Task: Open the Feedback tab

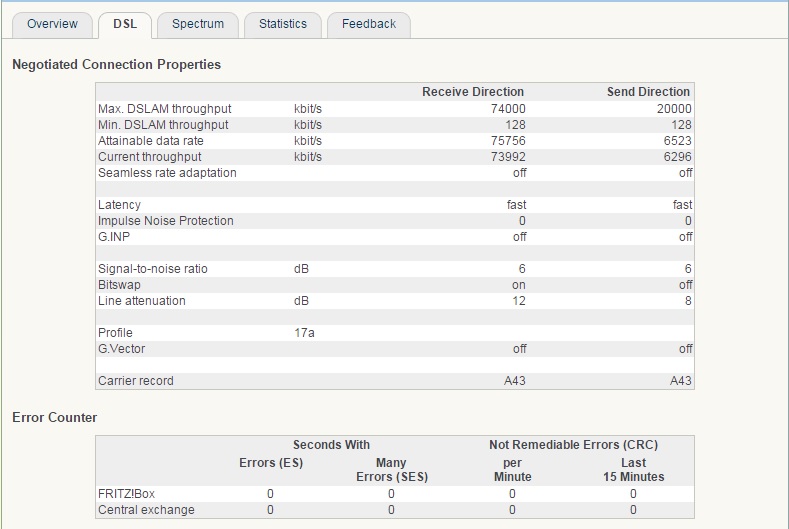Action: 368,24
